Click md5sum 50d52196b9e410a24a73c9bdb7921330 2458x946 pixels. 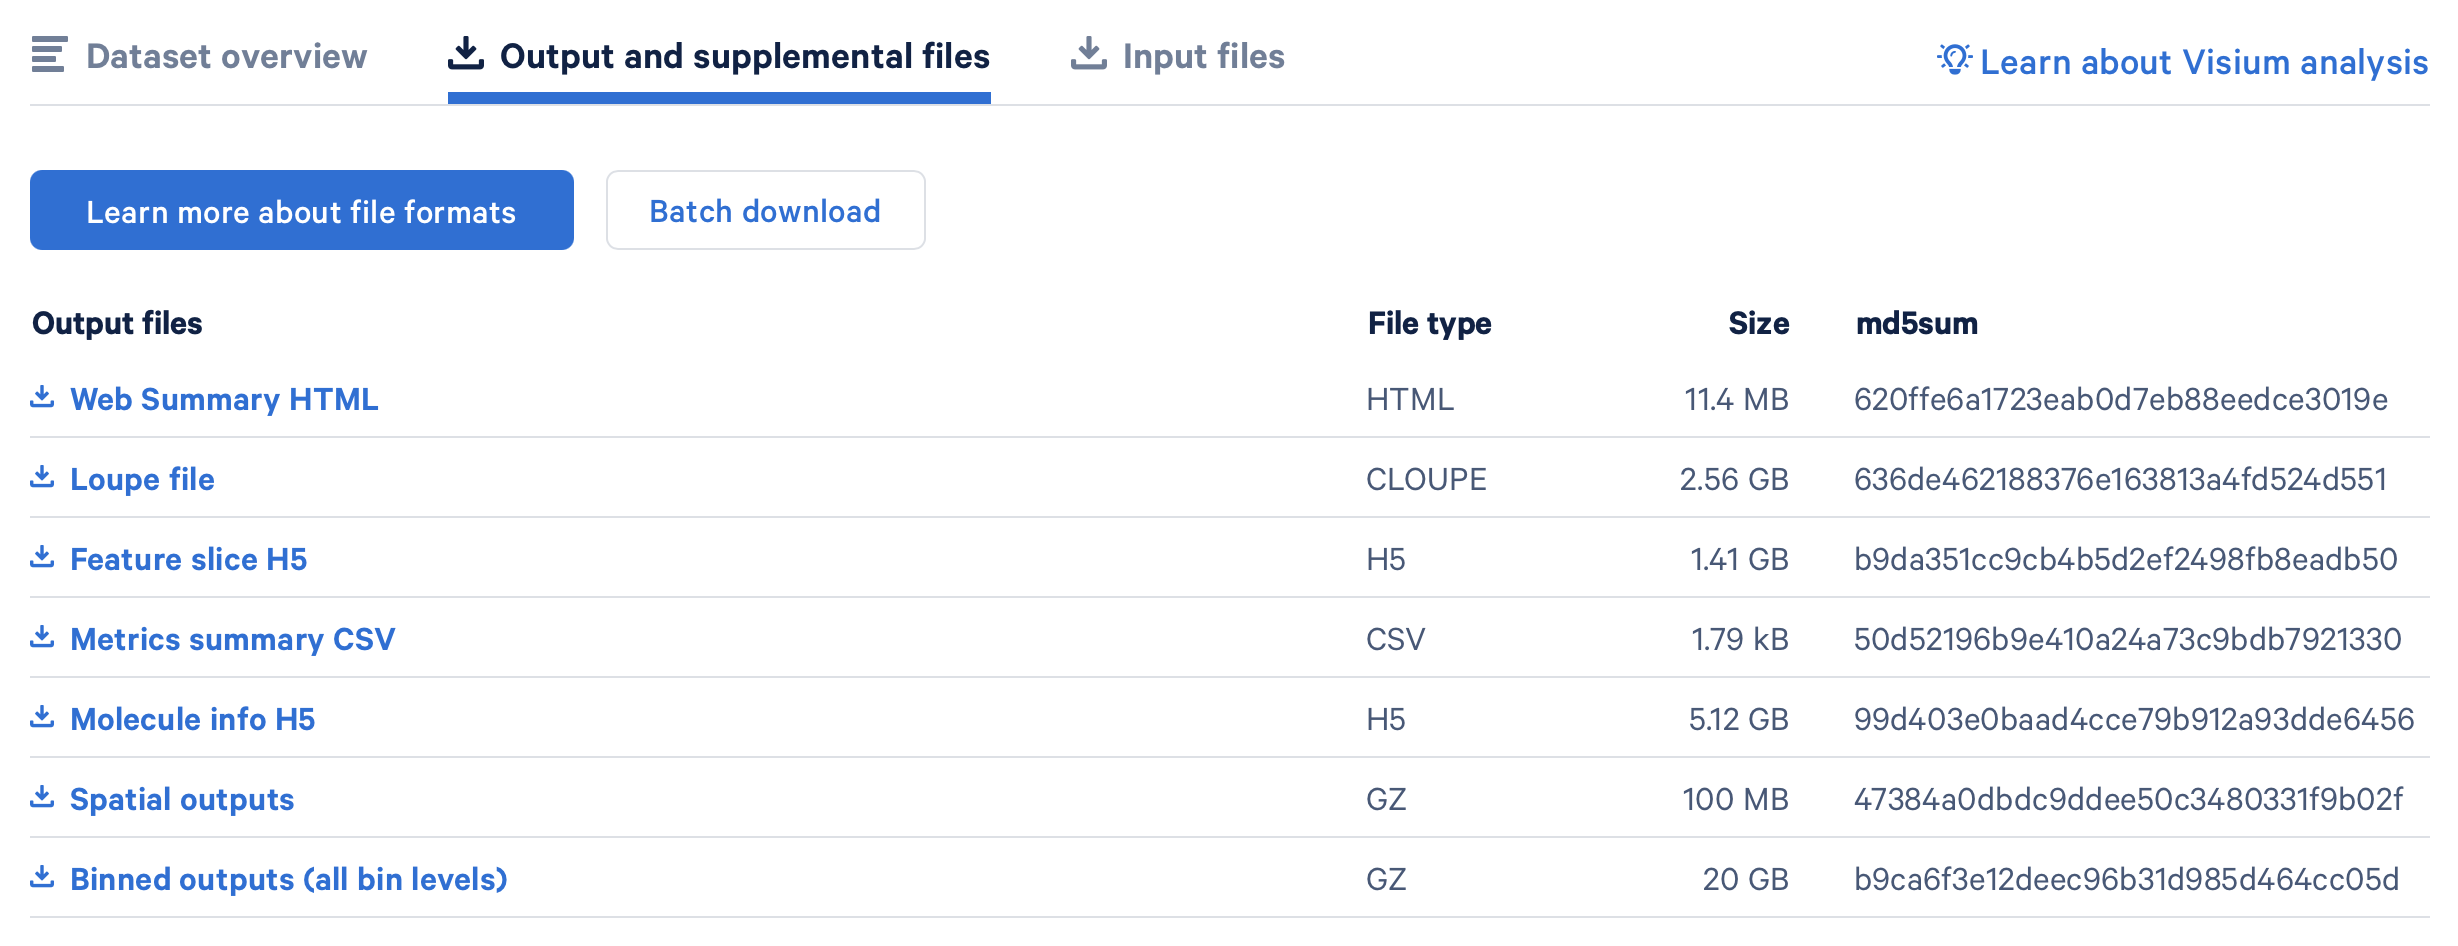coord(2128,639)
